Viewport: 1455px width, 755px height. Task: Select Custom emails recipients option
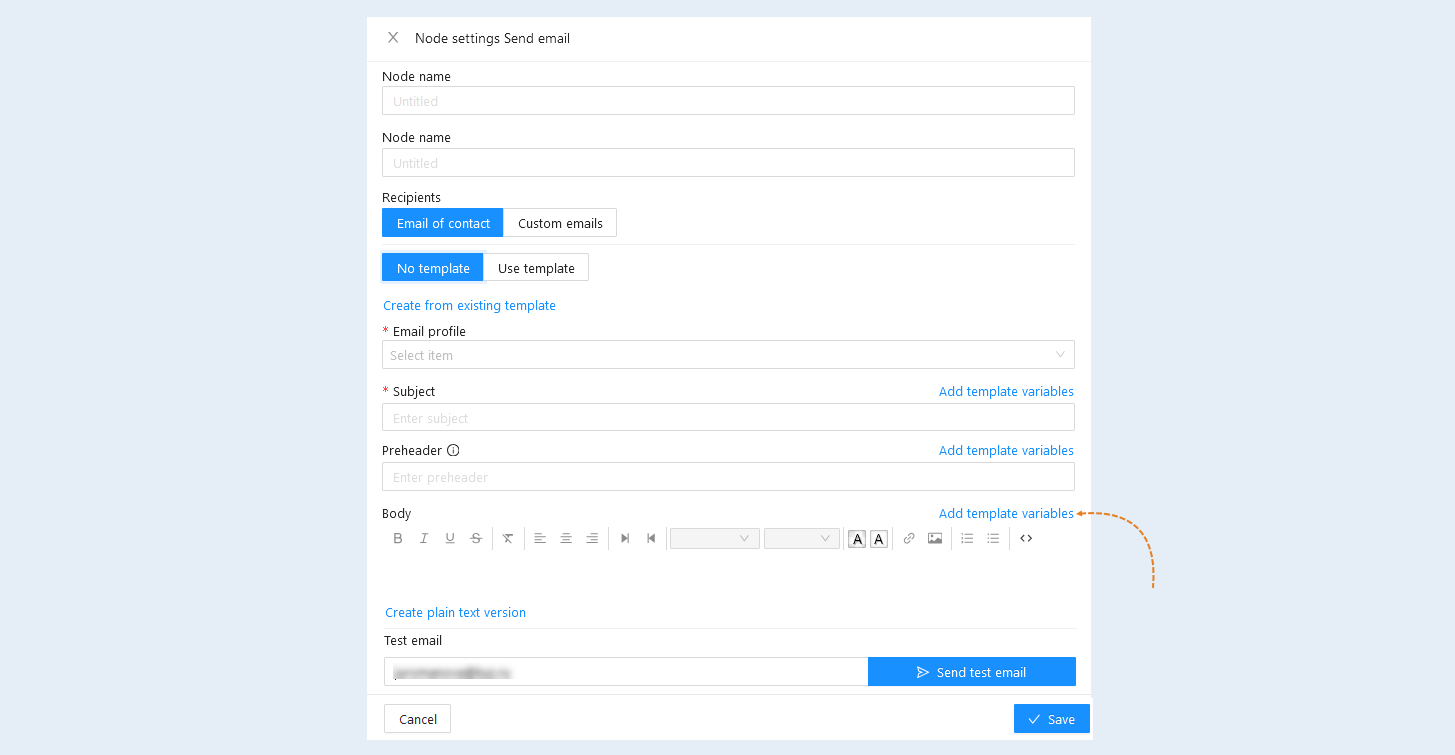(560, 223)
